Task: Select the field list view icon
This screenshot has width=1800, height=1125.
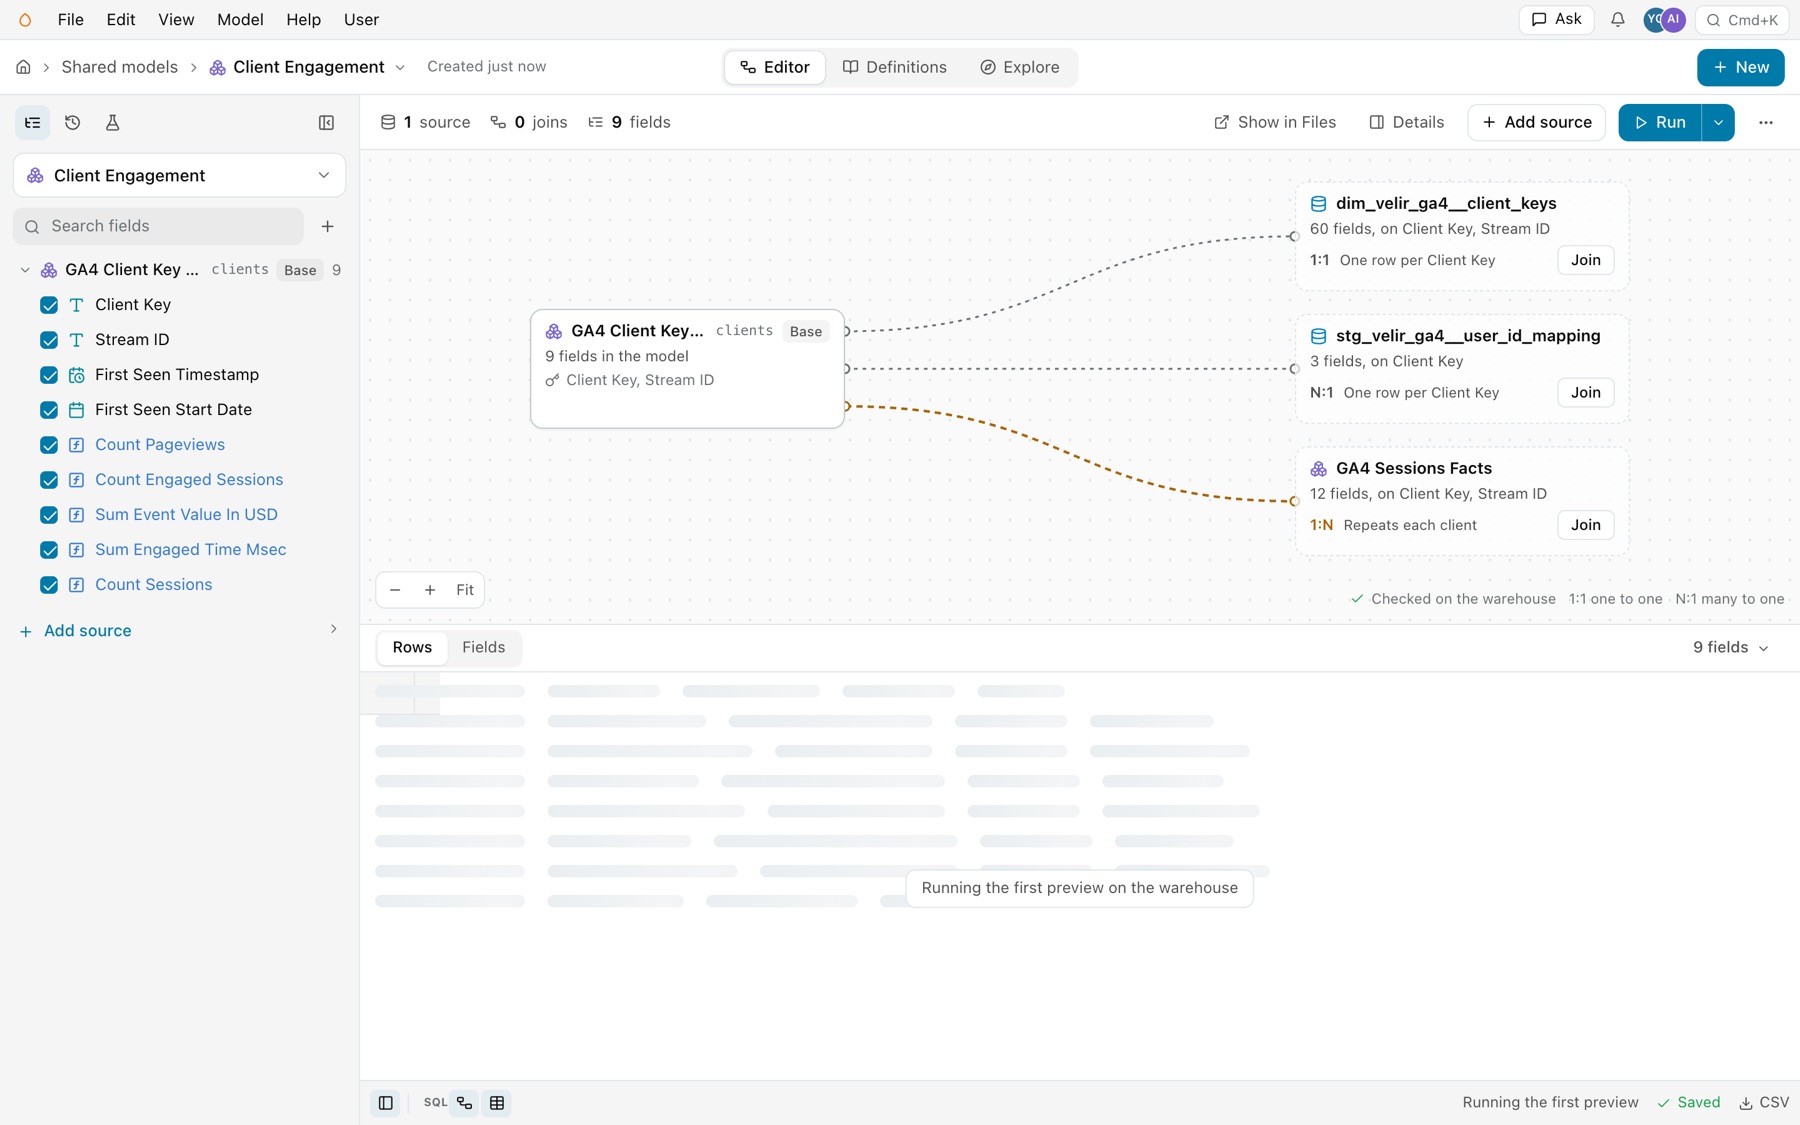Action: point(33,122)
